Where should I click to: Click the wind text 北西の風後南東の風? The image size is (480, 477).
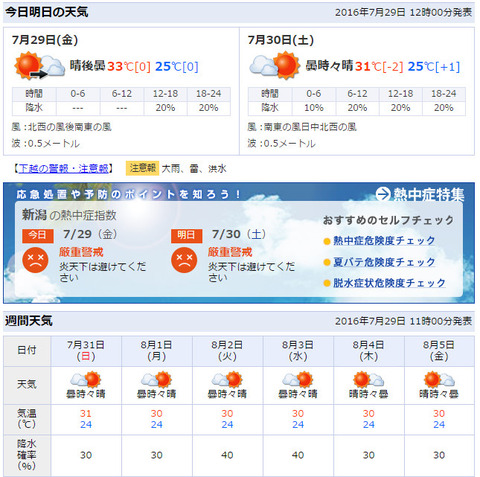point(70,127)
